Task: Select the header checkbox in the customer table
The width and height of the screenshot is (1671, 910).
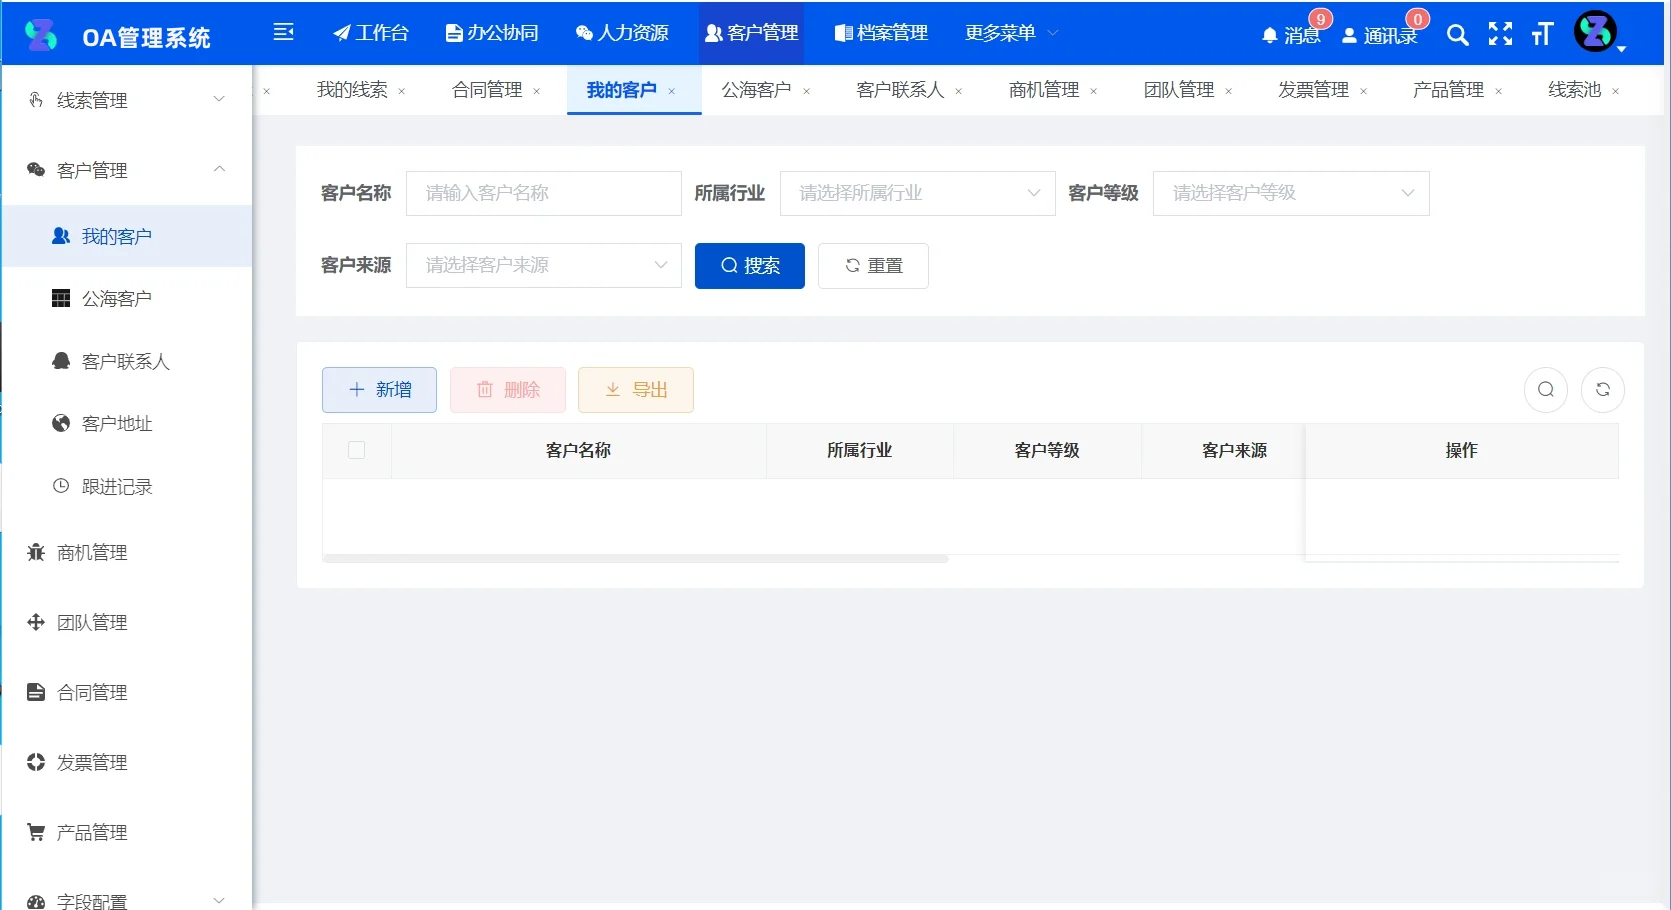Action: (356, 450)
